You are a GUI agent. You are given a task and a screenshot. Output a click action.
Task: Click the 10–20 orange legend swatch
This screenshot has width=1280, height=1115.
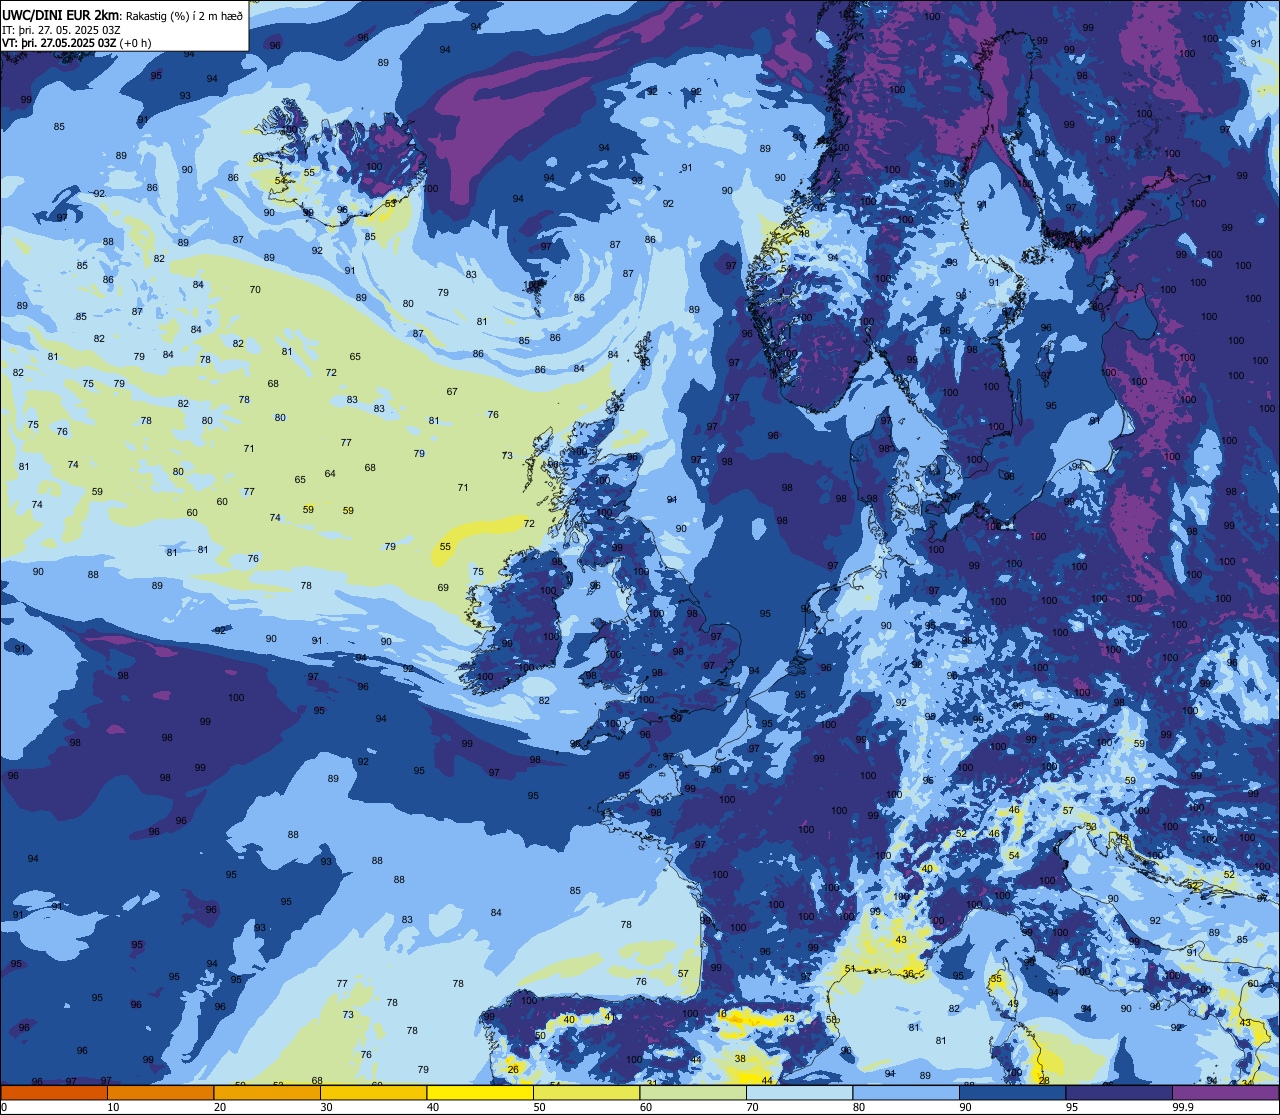click(x=160, y=1093)
